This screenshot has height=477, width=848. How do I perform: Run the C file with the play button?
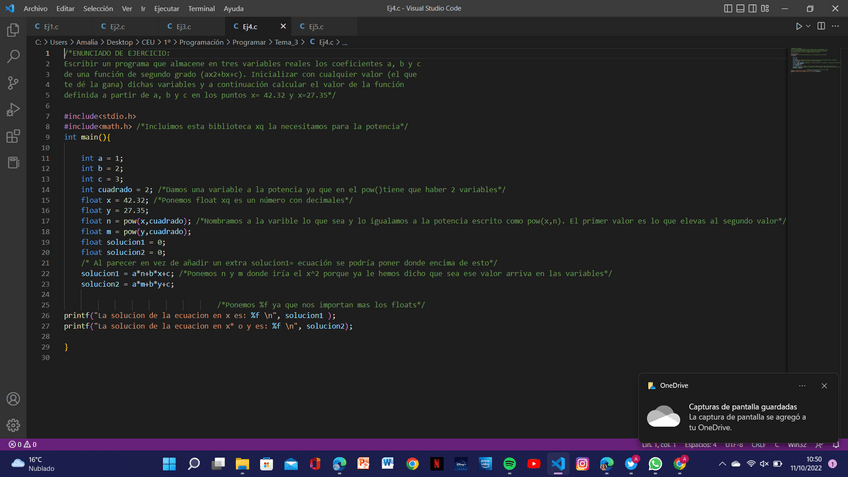(x=799, y=26)
